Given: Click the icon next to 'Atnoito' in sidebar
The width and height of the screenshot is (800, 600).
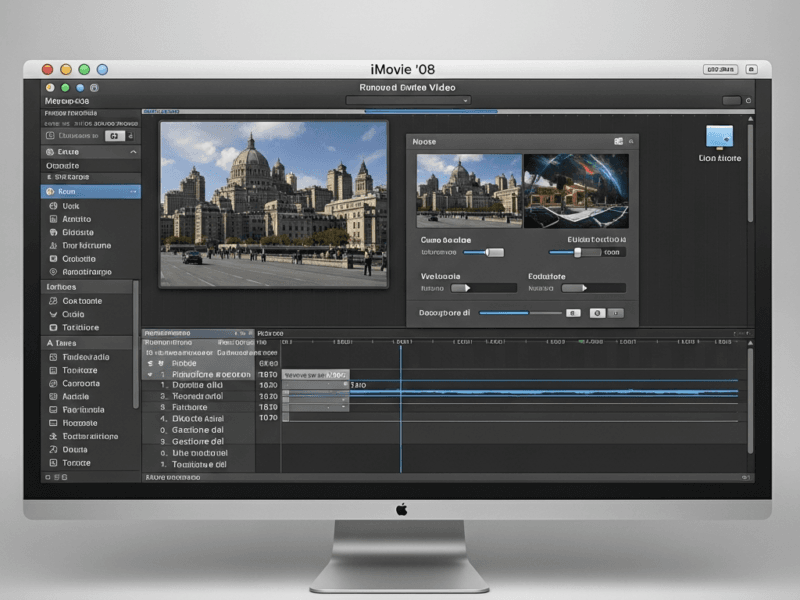Looking at the screenshot, I should point(52,218).
